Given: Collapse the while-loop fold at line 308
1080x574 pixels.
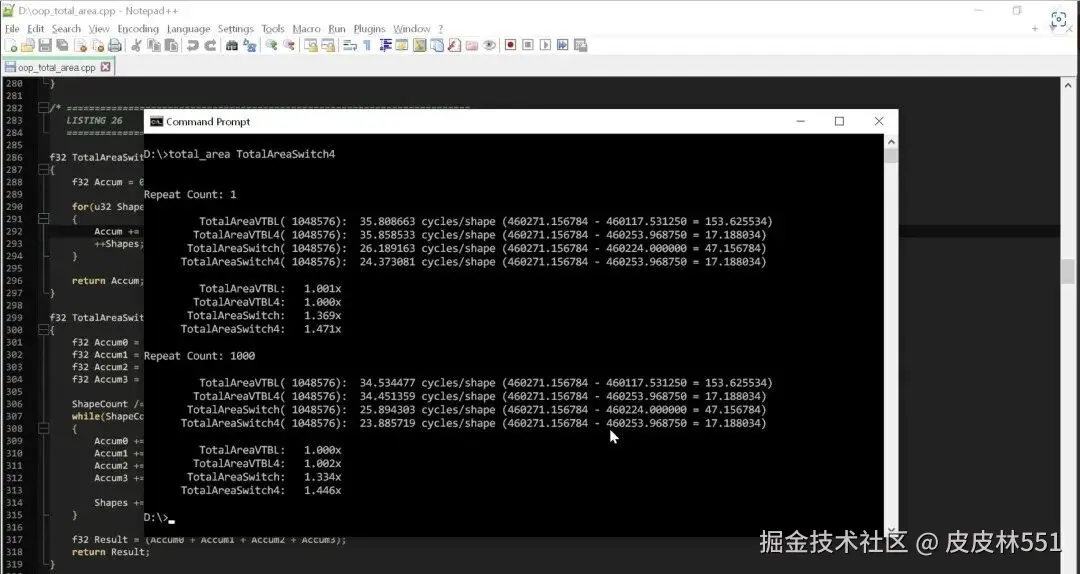Looking at the screenshot, I should [x=43, y=429].
